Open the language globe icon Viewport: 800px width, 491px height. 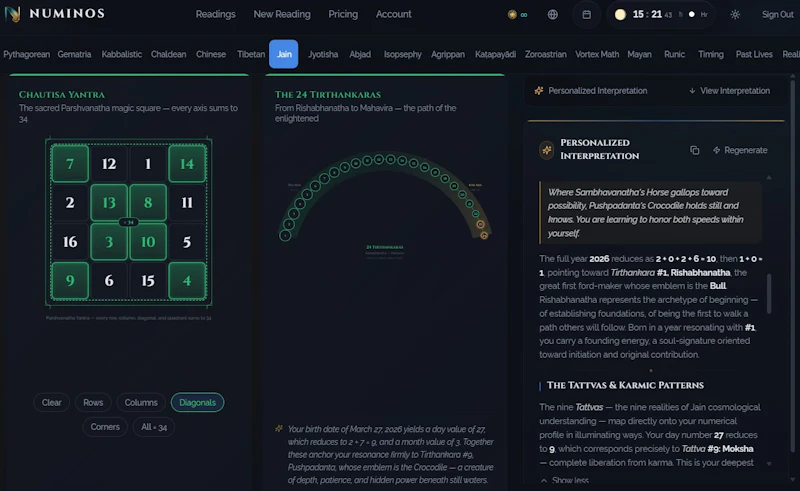553,15
